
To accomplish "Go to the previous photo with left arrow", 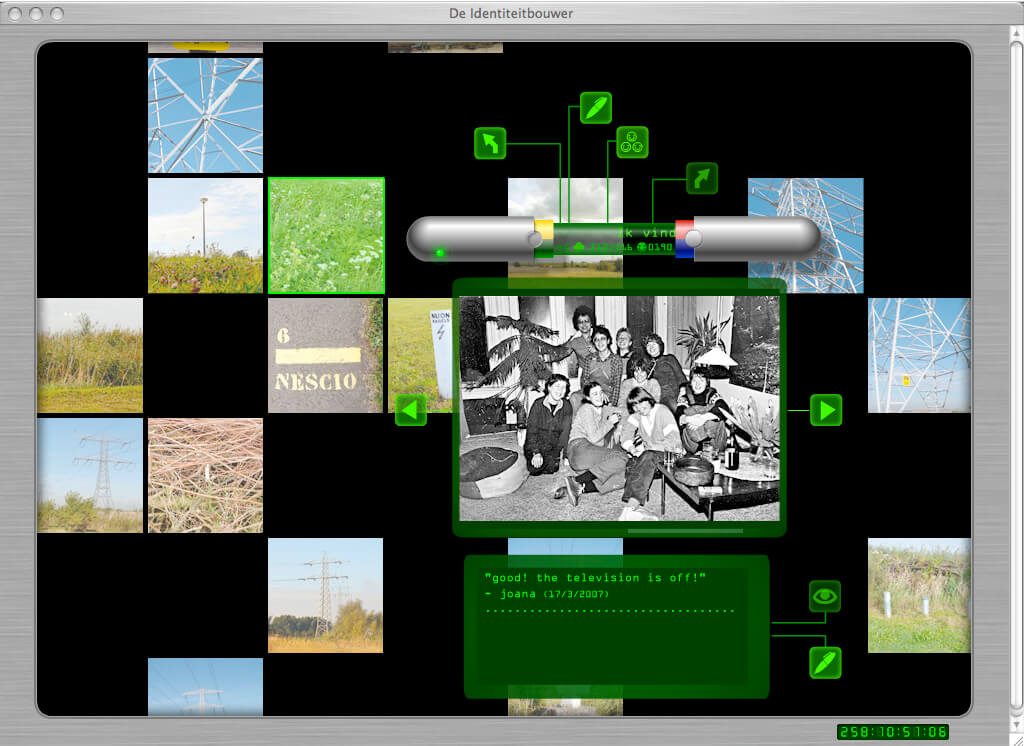I will coord(411,410).
